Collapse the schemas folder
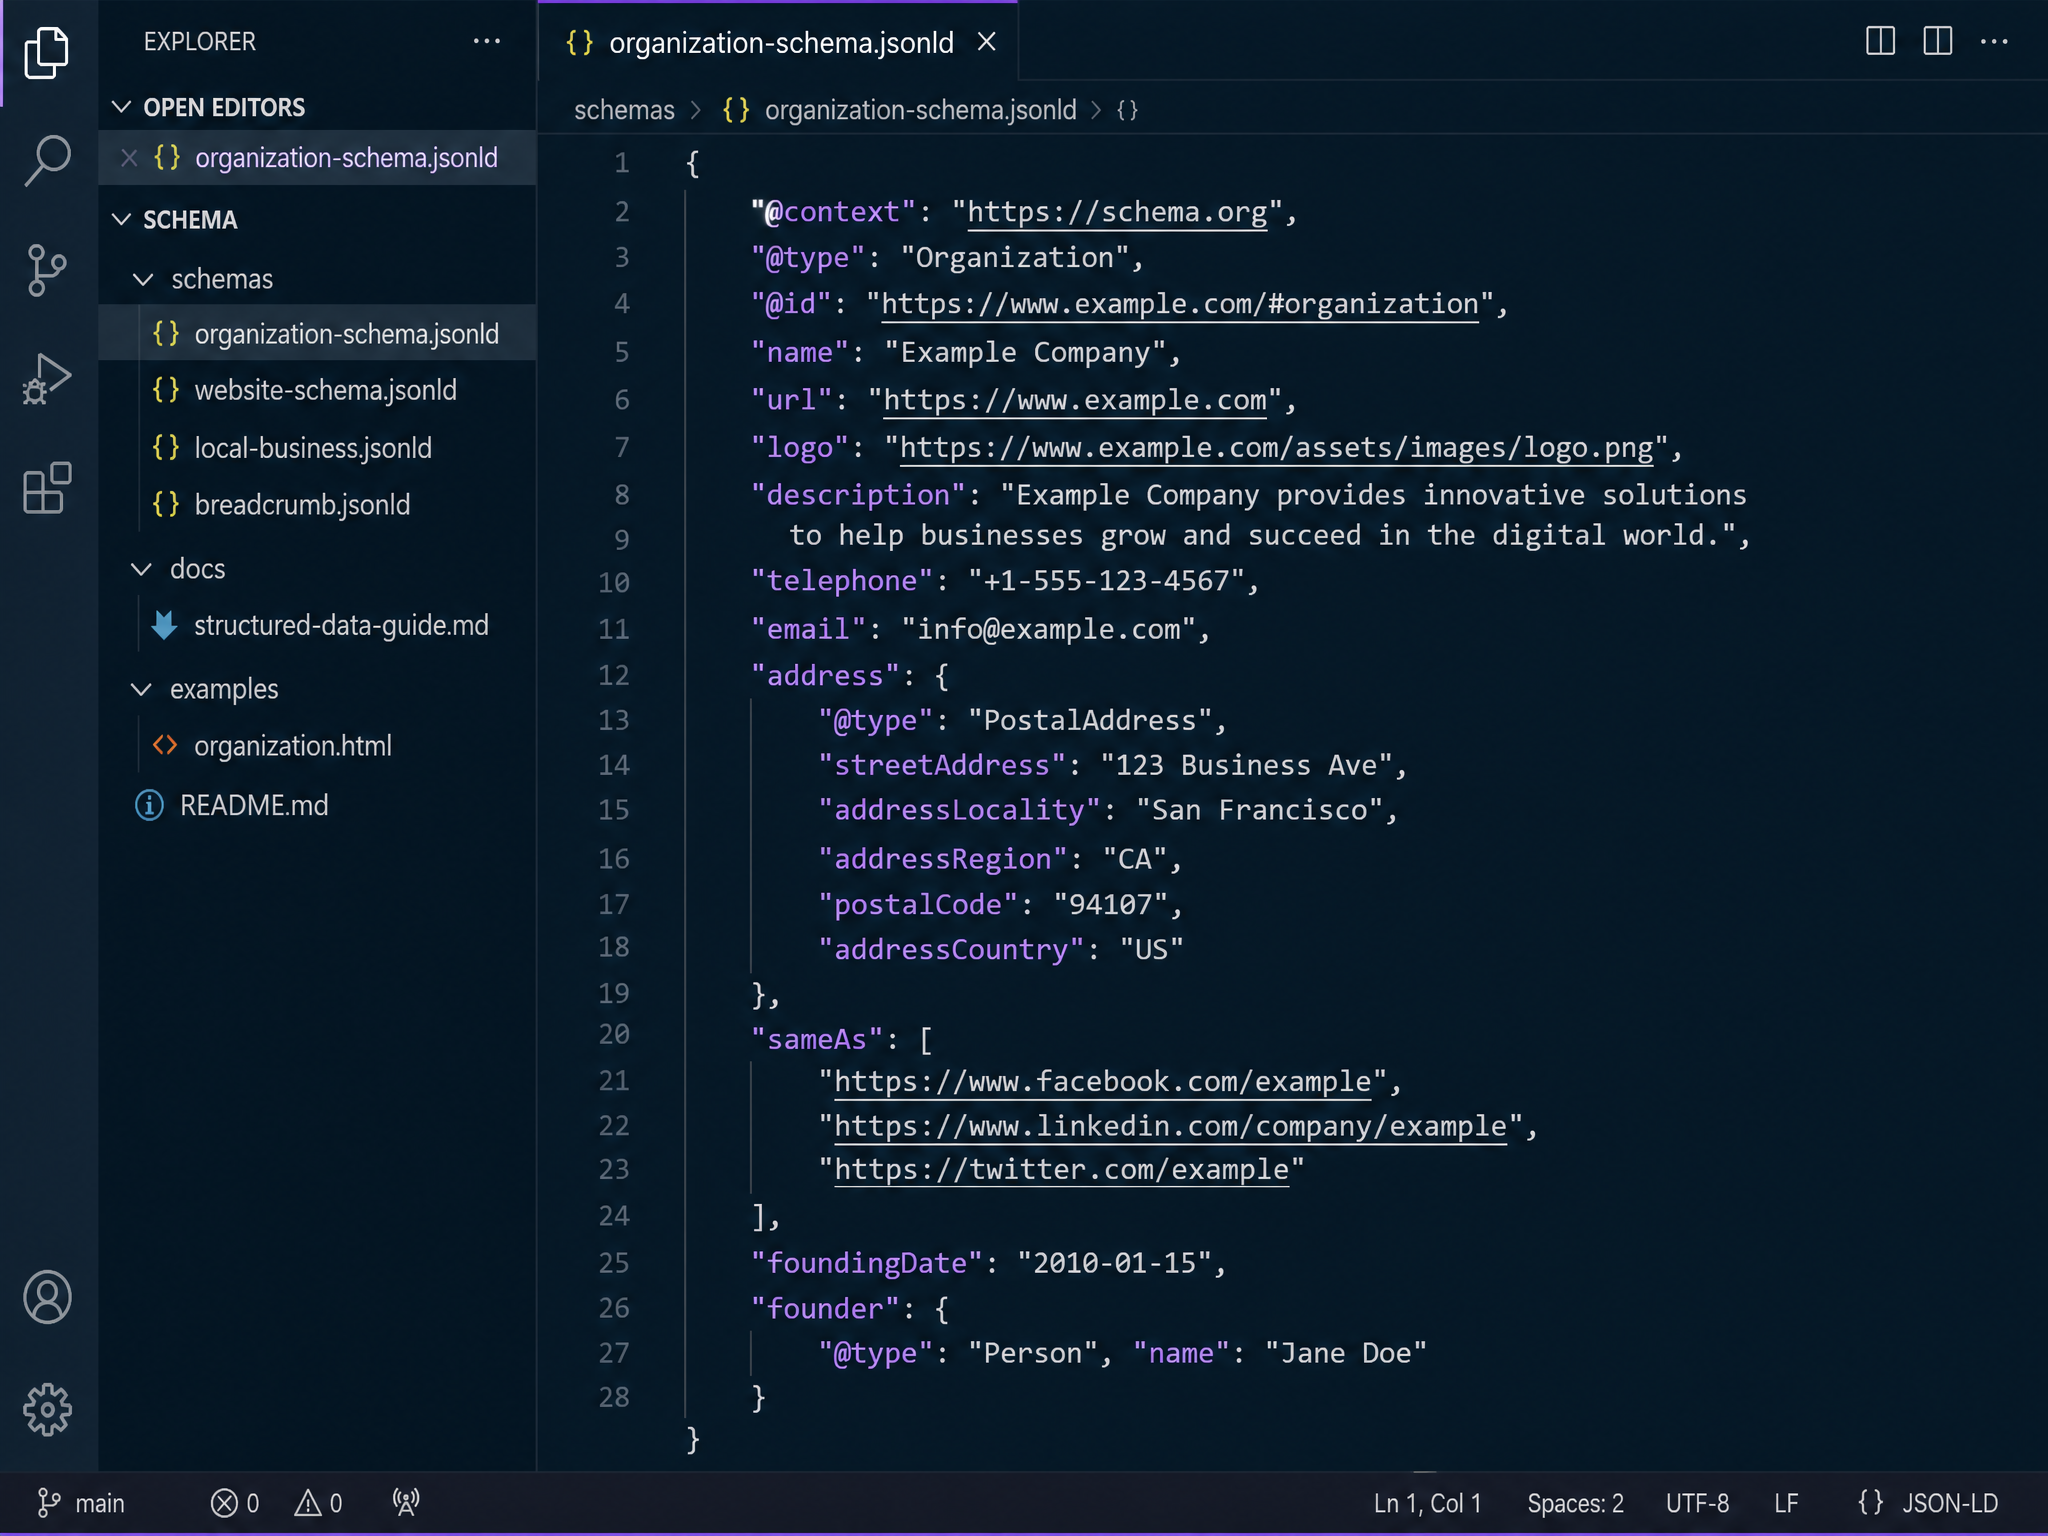 coord(143,279)
